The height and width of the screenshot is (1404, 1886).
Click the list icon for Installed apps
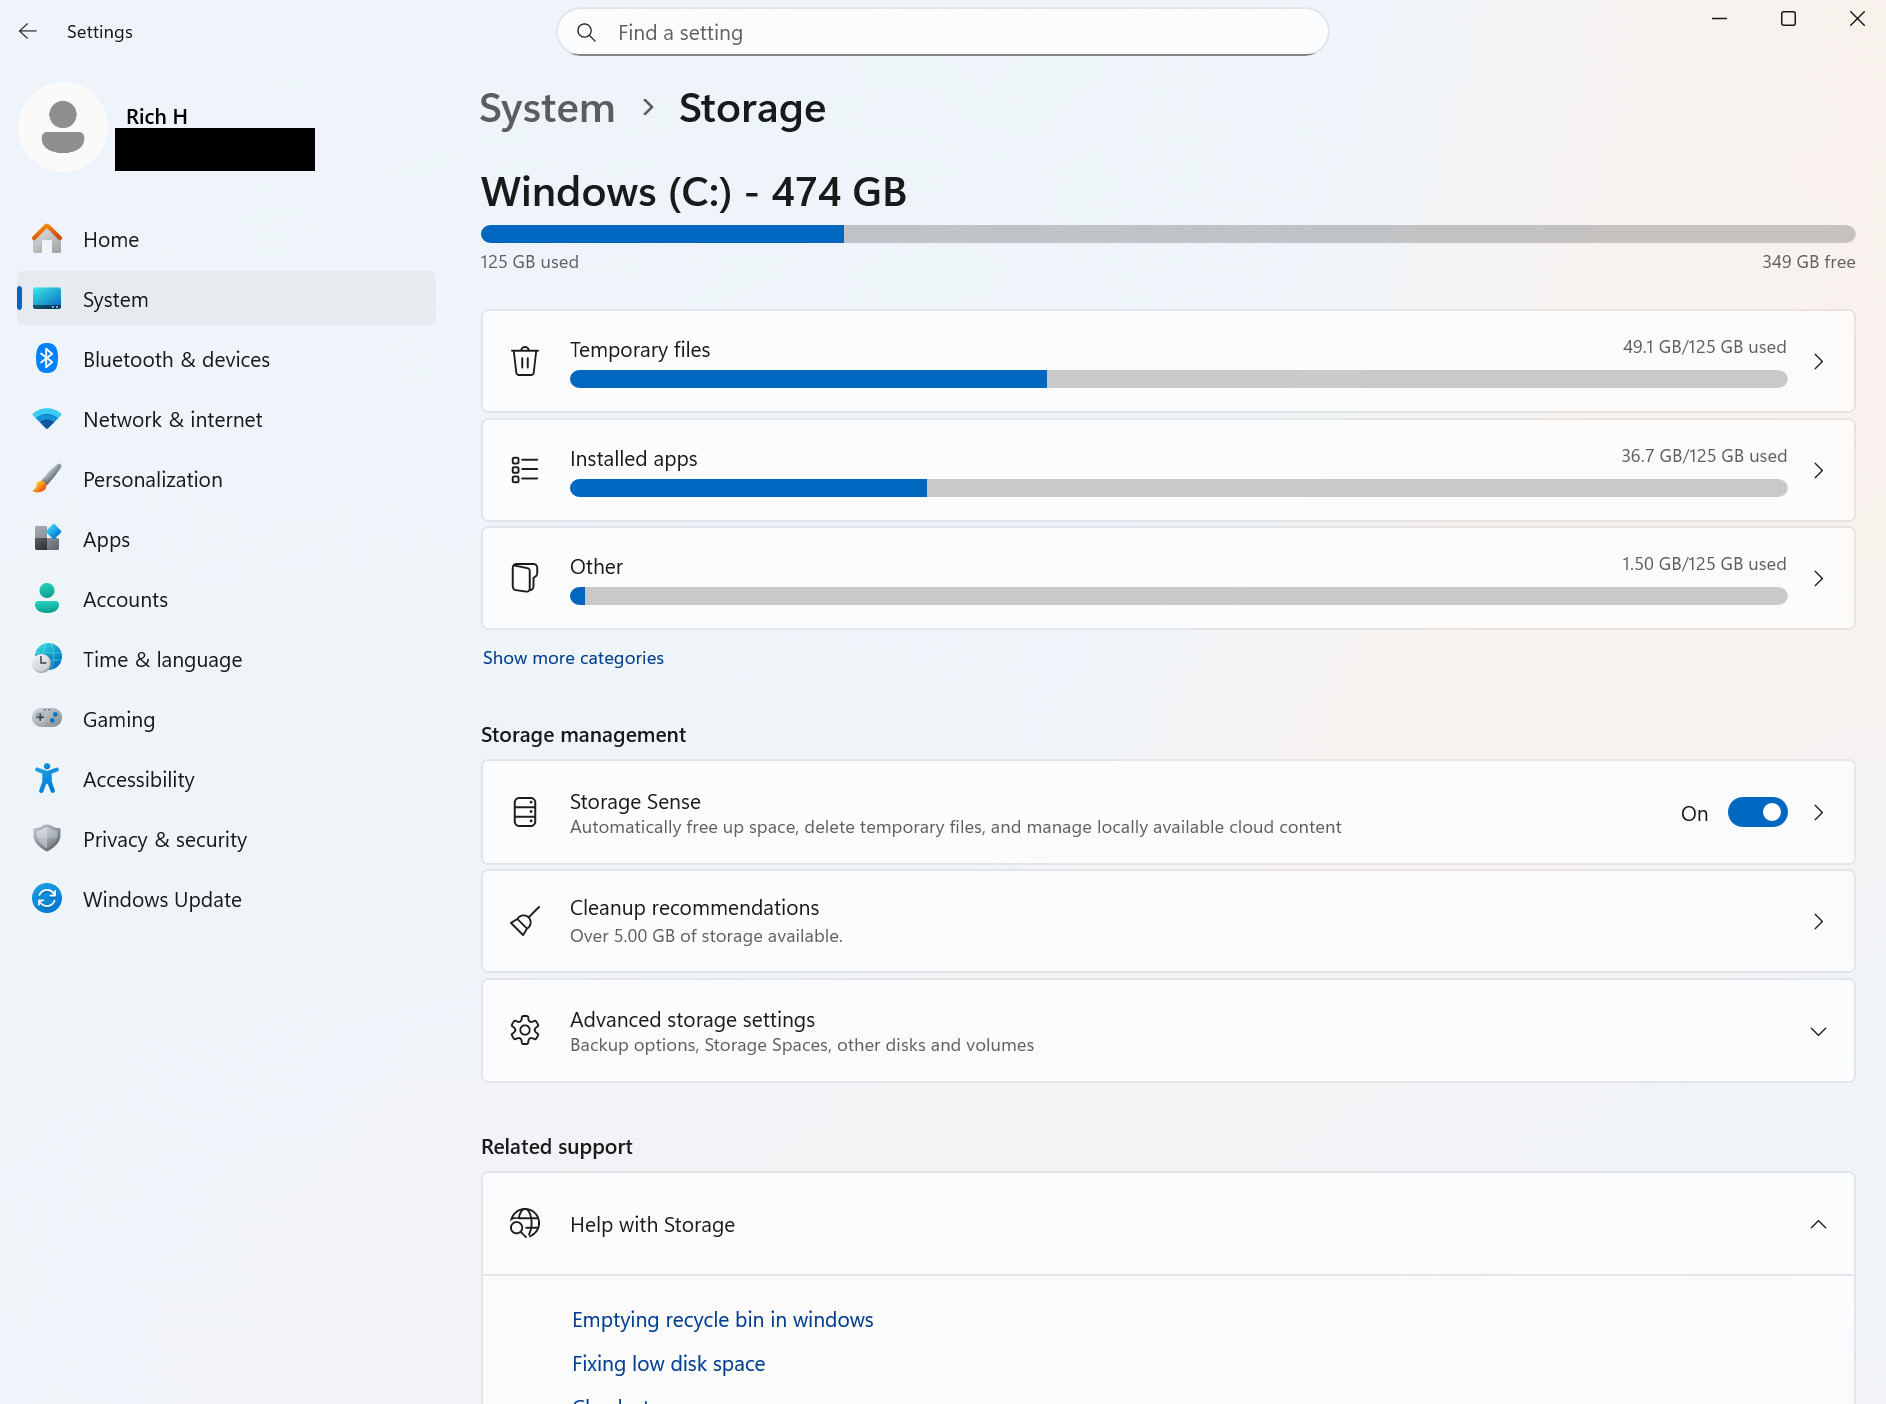(x=525, y=470)
